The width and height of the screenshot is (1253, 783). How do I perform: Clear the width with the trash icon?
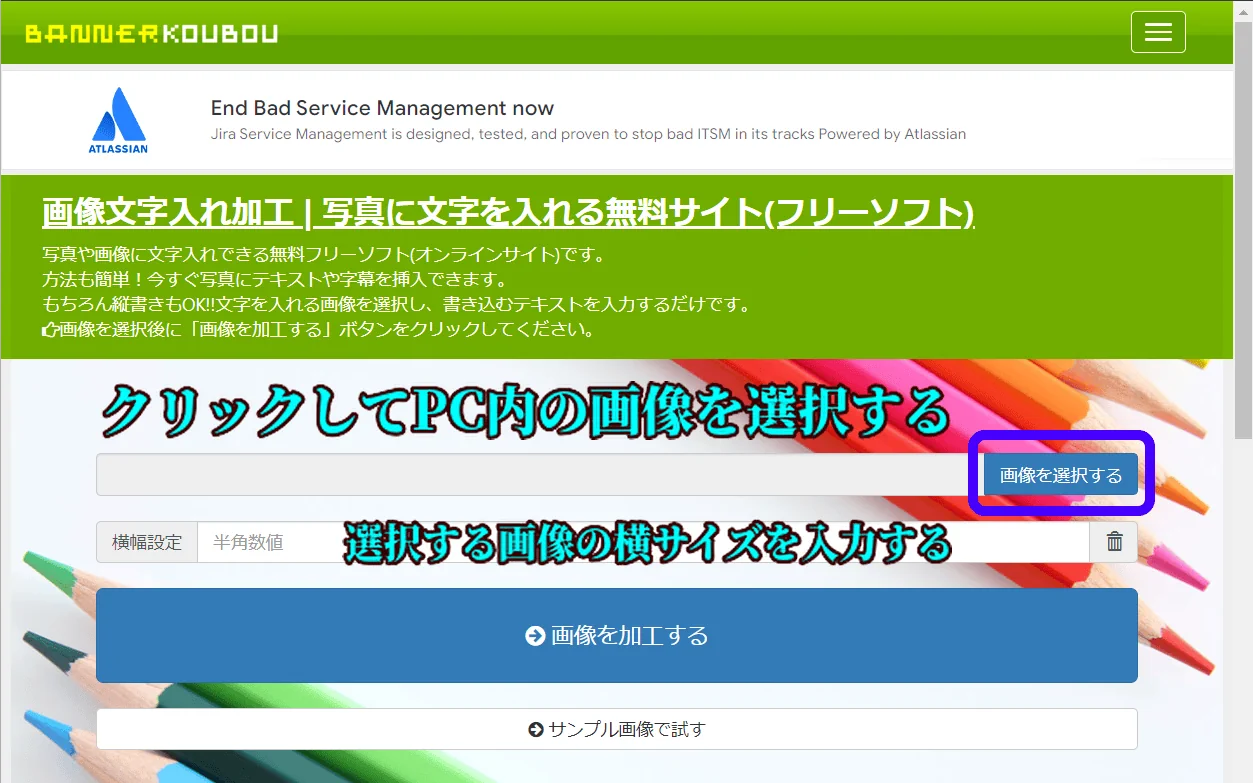pyautogui.click(x=1114, y=542)
